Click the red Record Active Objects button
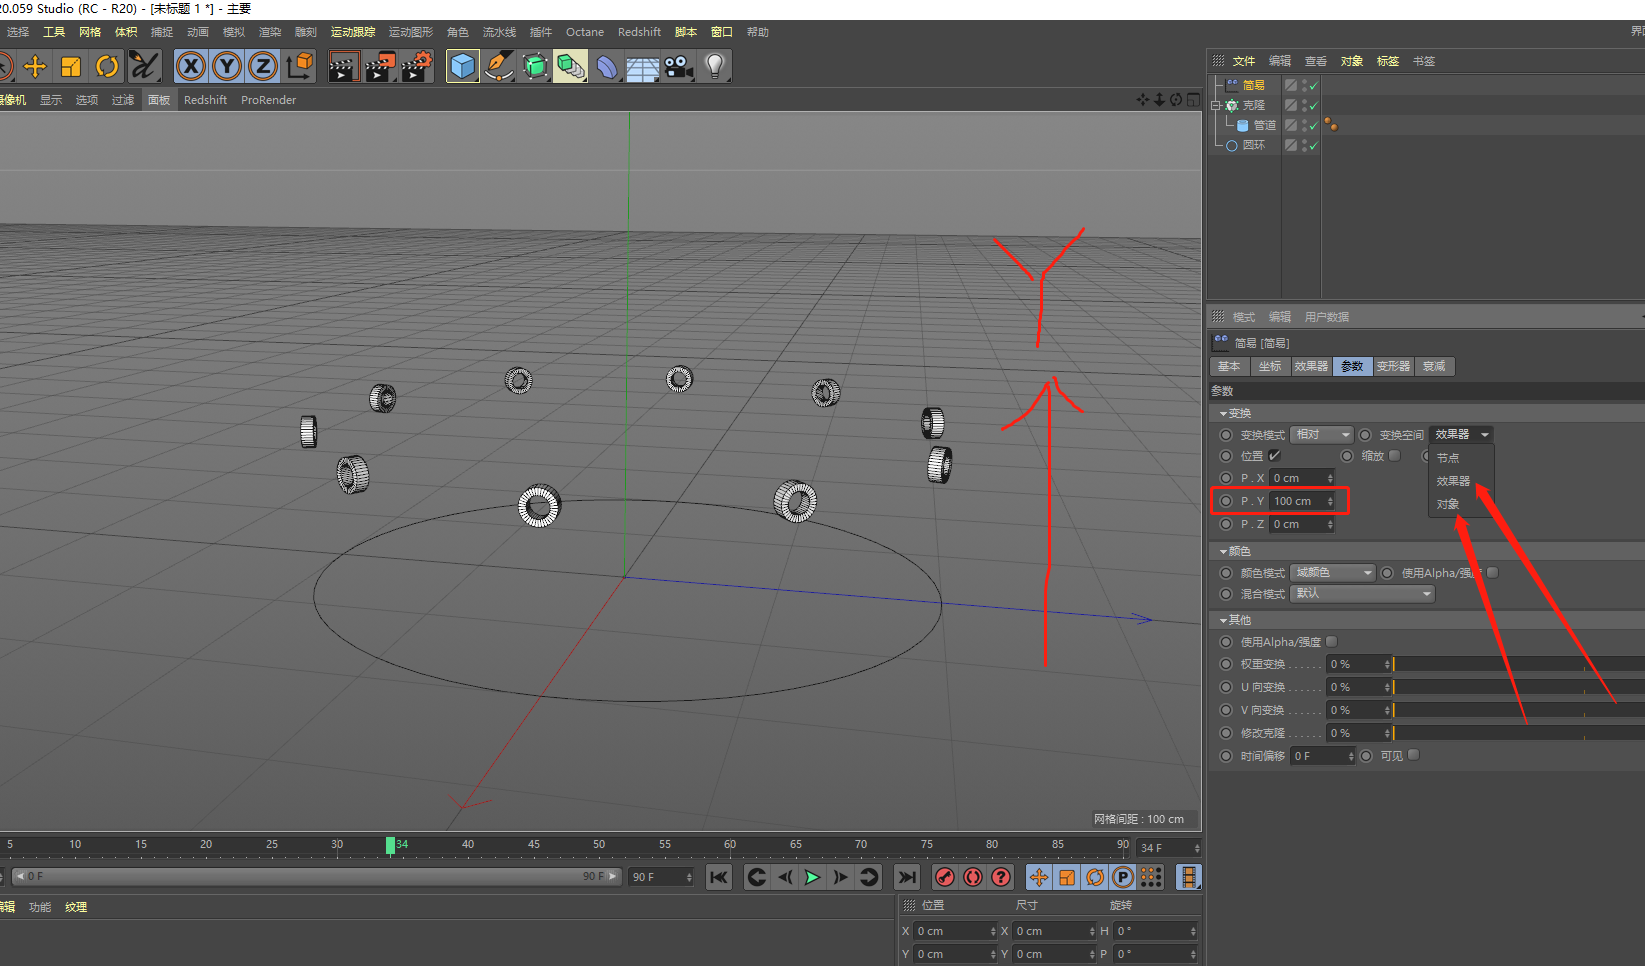 tap(945, 877)
